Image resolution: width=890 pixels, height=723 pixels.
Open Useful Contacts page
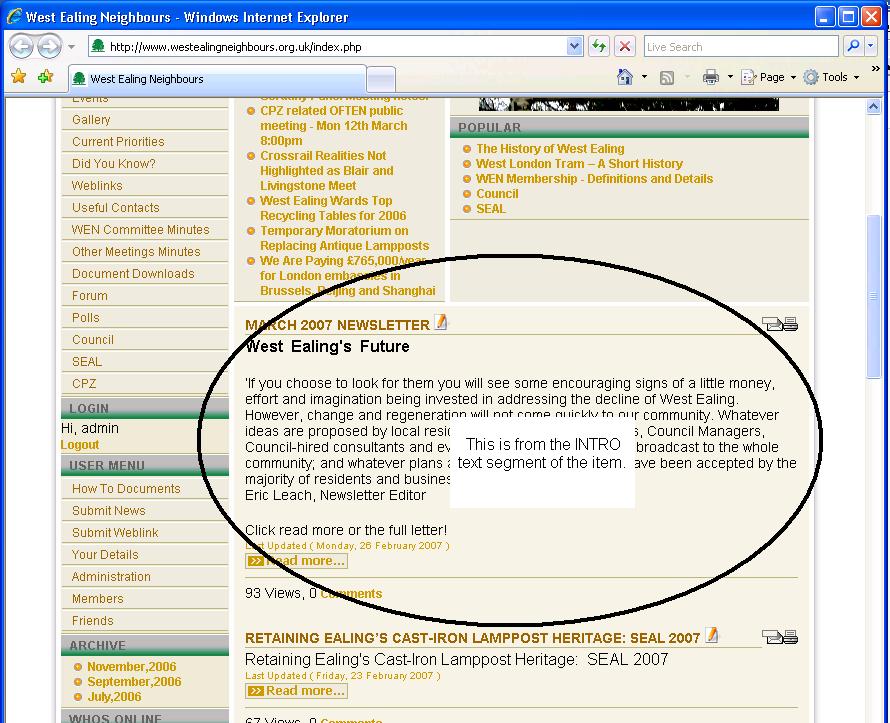click(116, 208)
